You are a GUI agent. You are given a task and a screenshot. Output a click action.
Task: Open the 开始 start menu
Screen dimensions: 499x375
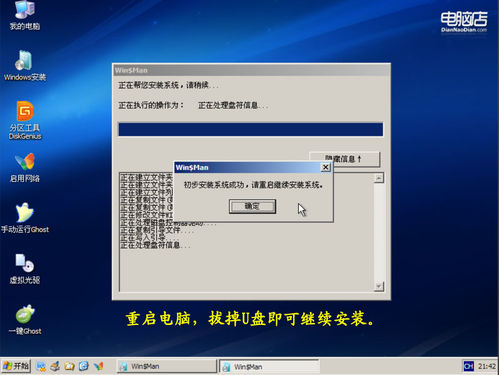[x=16, y=366]
